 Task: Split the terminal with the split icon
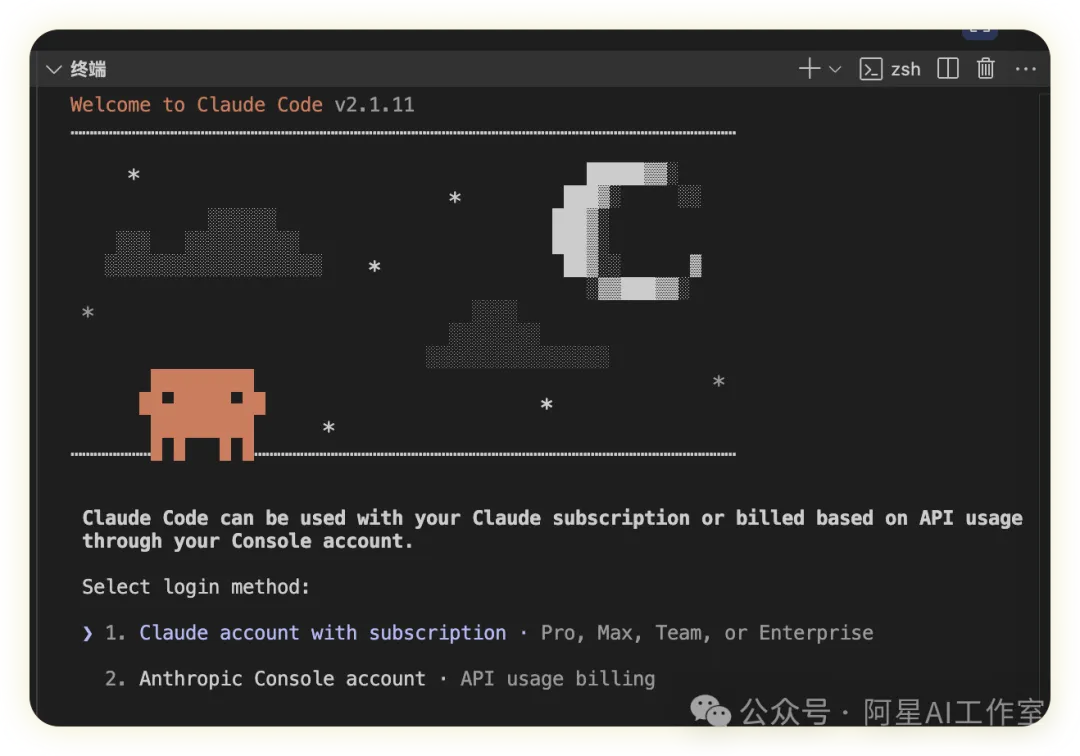point(947,69)
